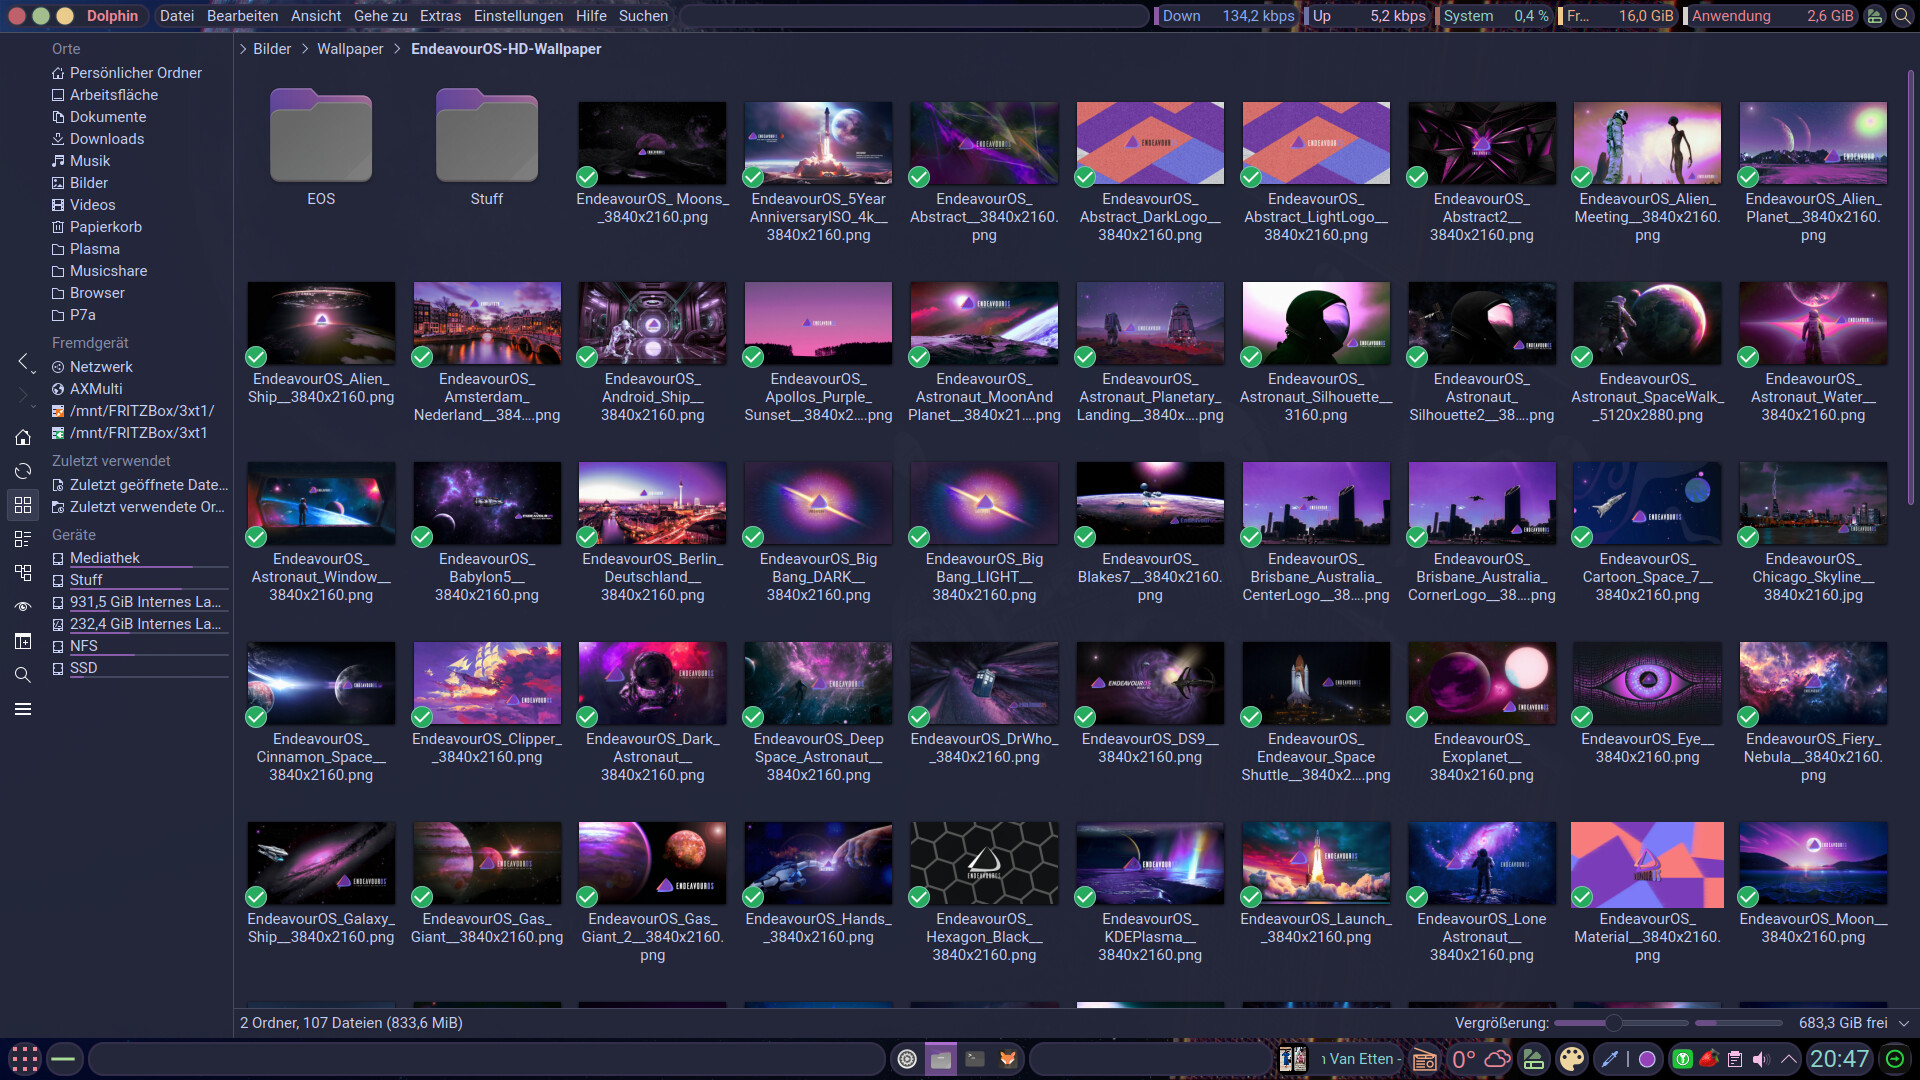Switch to compact list view mode
The image size is (1920, 1080).
[23, 539]
